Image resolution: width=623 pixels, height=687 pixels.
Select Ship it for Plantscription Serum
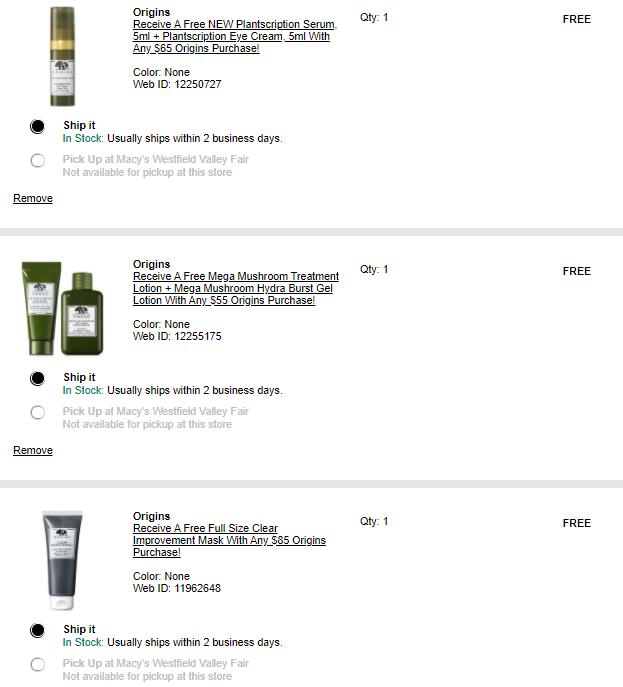coord(38,127)
